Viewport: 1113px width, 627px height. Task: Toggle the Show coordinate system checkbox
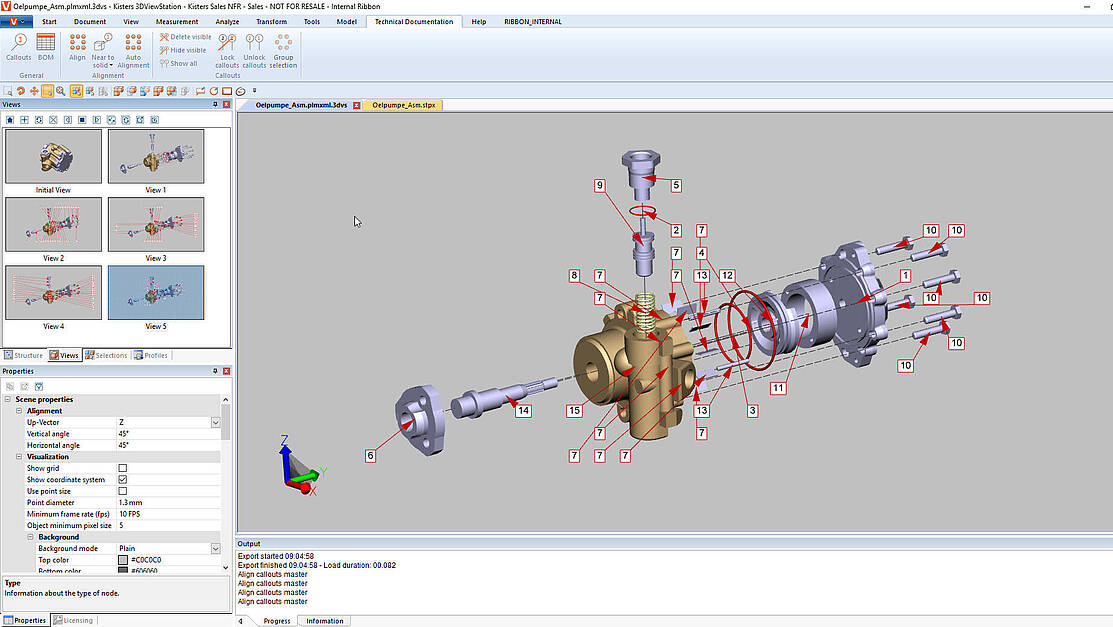tap(123, 479)
